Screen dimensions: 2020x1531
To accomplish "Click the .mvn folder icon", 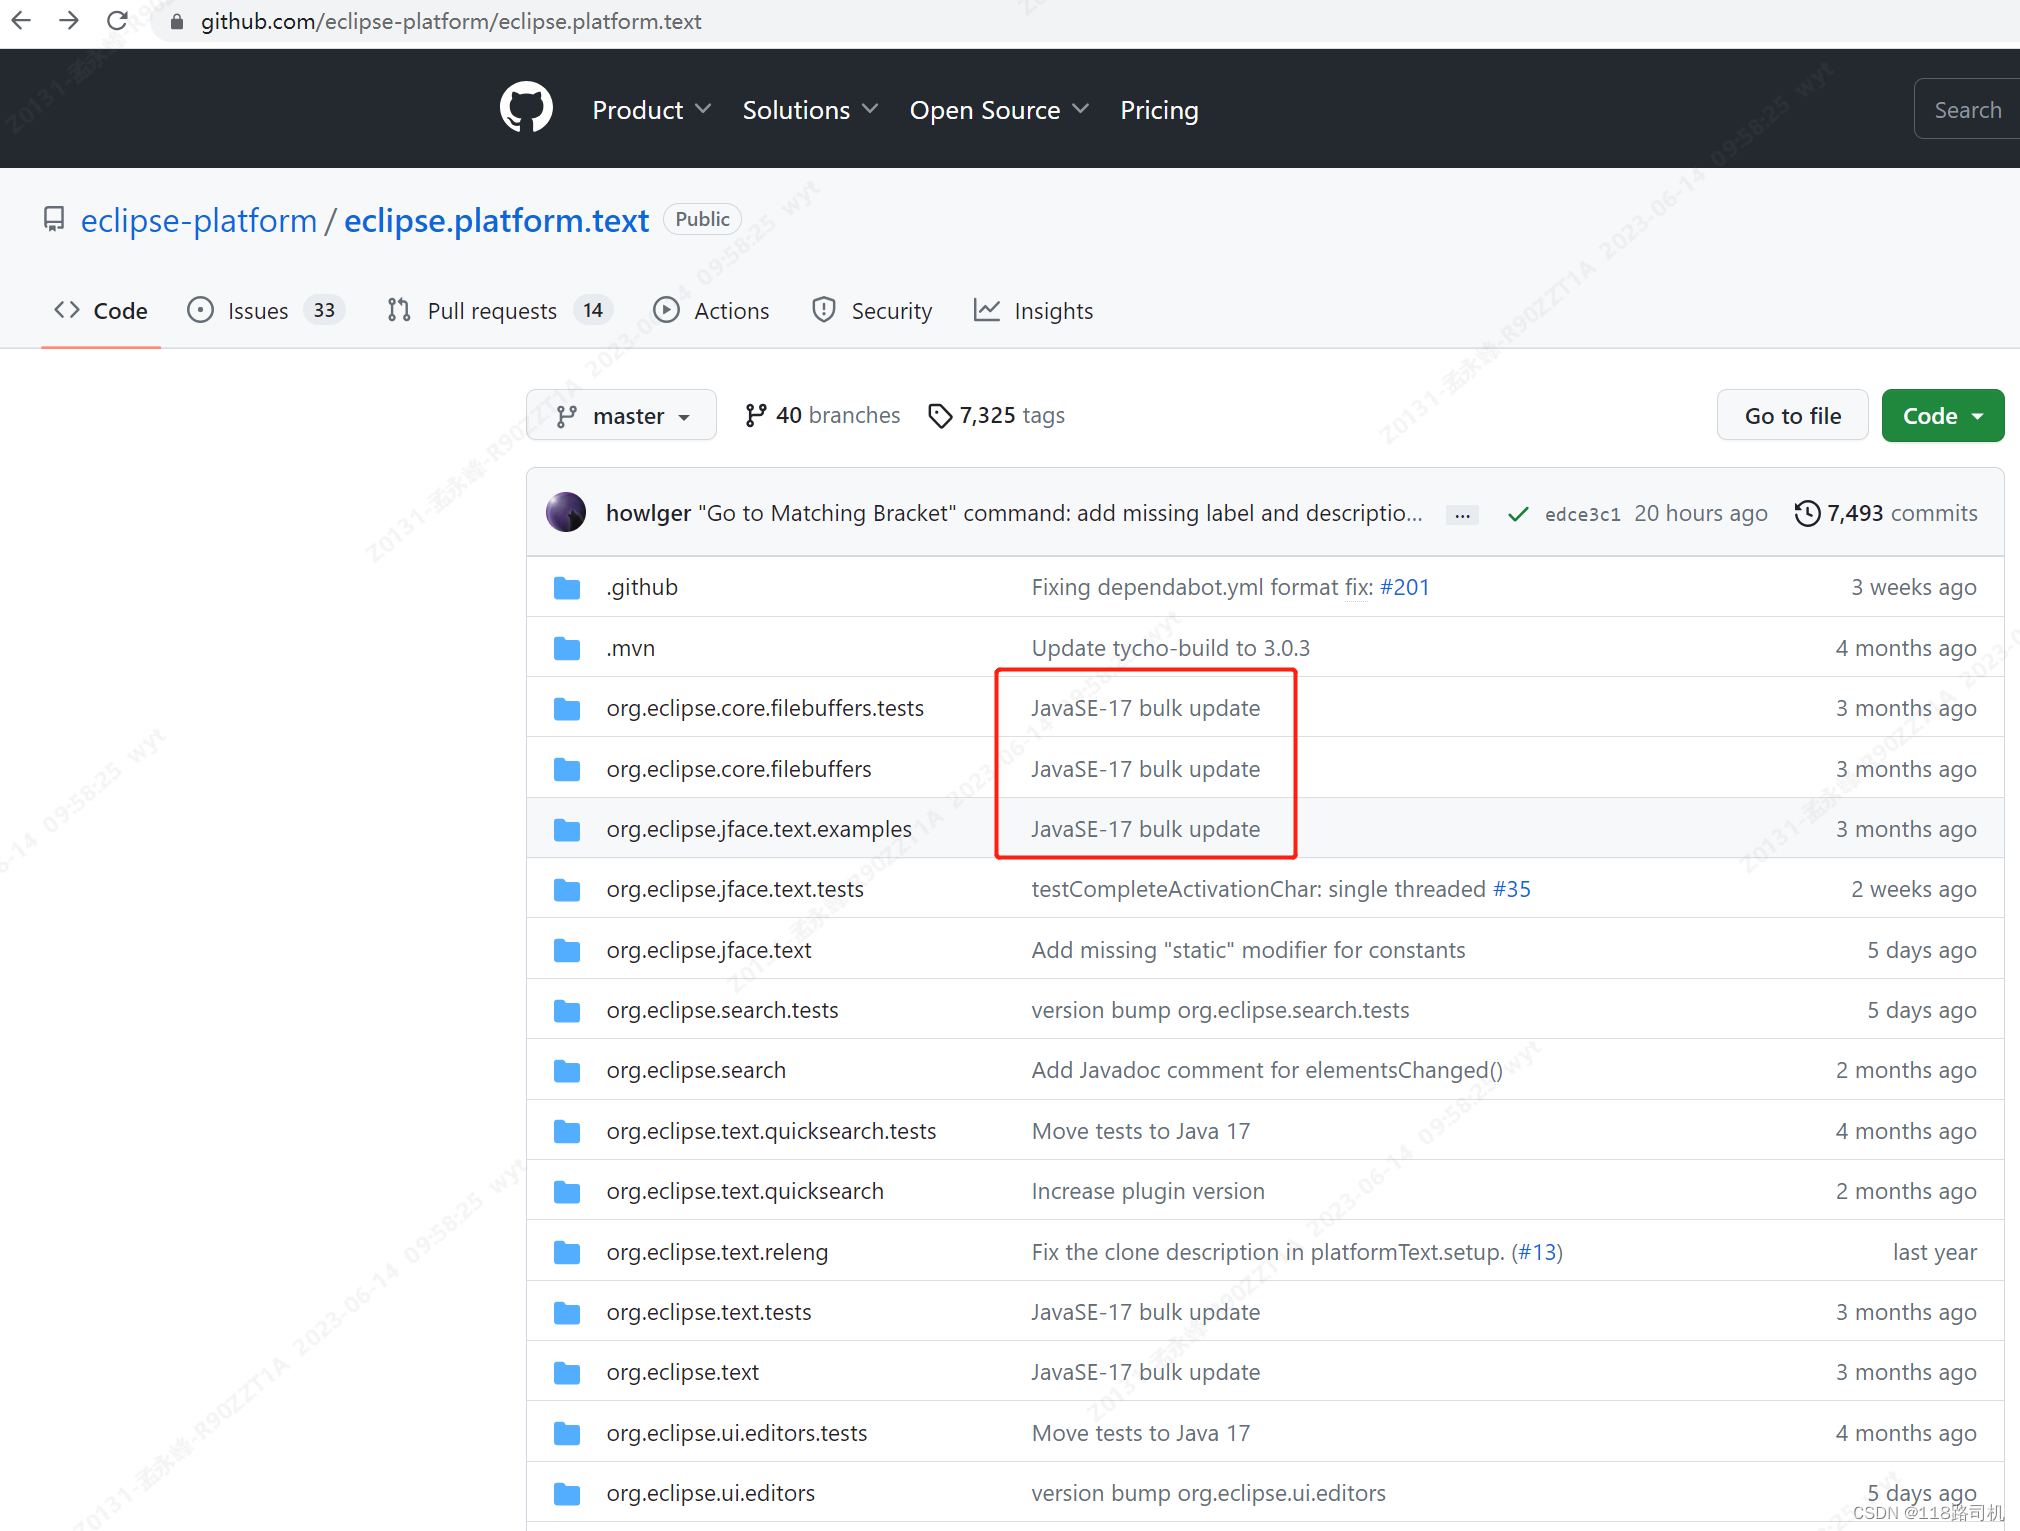I will click(x=567, y=648).
